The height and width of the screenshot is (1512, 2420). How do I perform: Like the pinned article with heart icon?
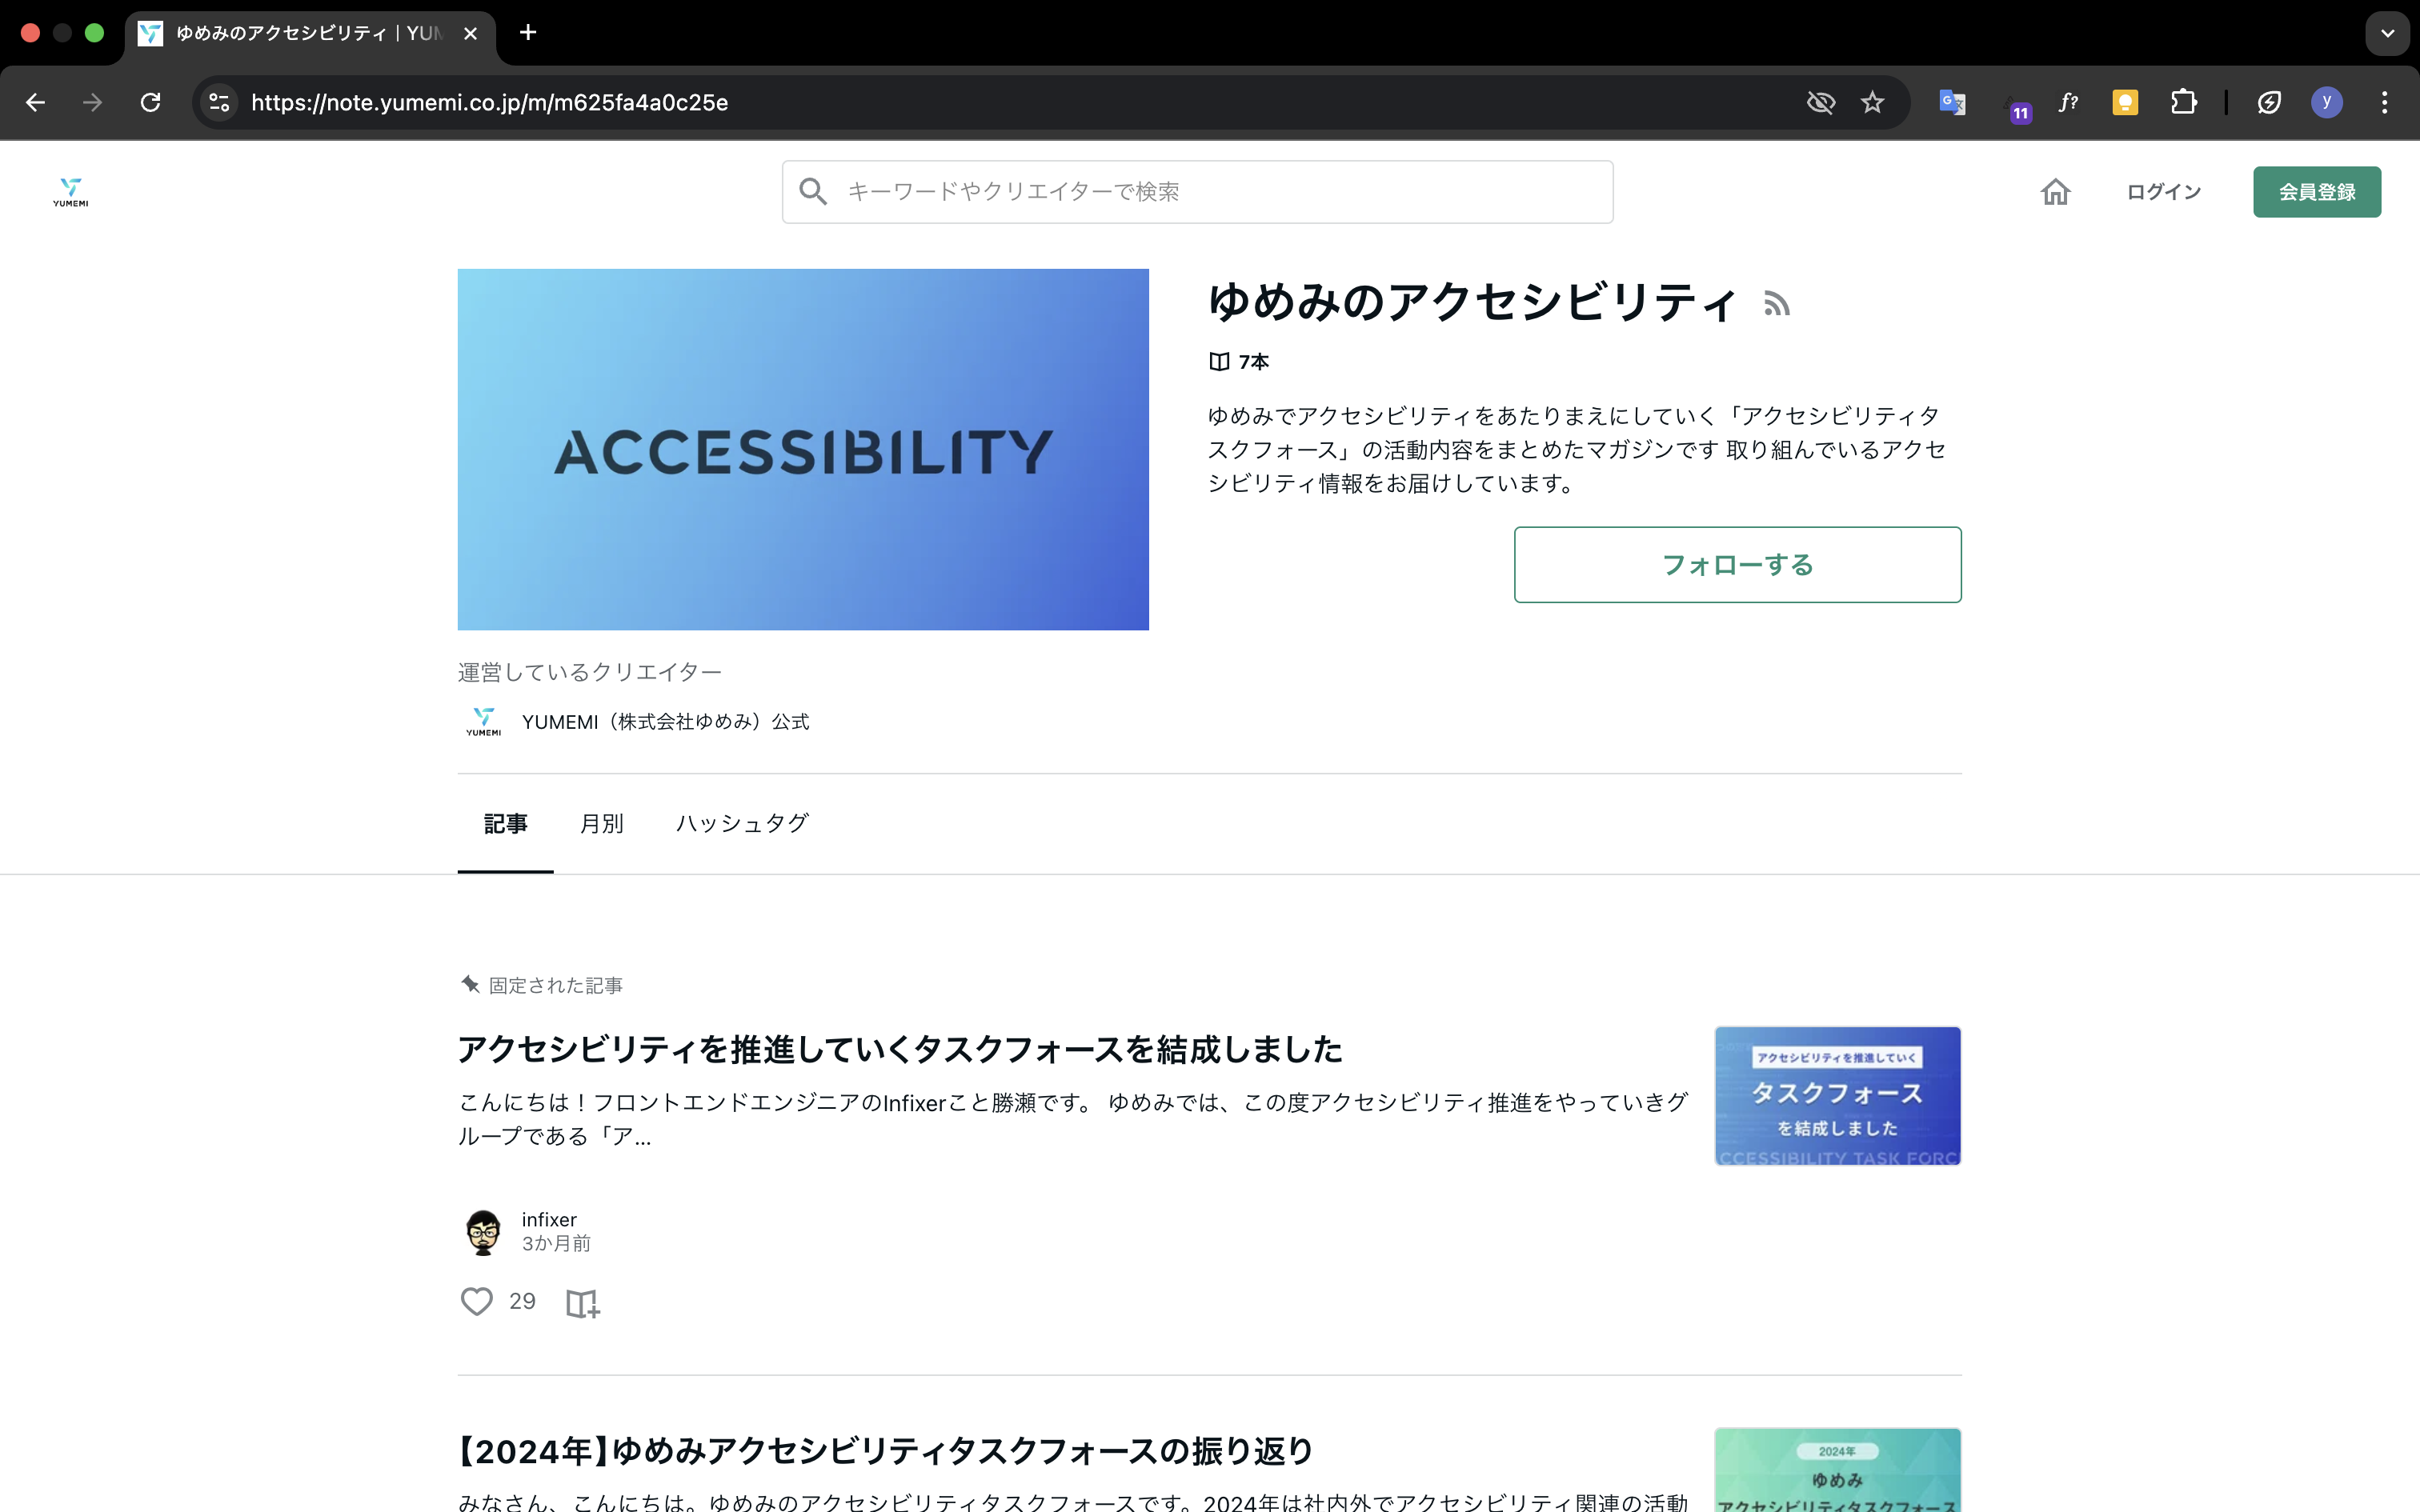476,1301
